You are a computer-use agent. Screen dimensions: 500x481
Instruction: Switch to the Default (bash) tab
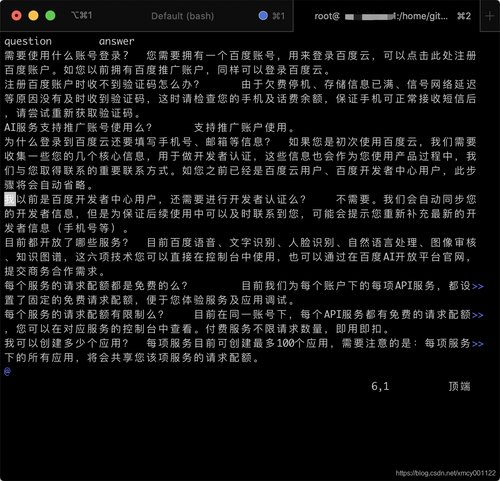182,16
